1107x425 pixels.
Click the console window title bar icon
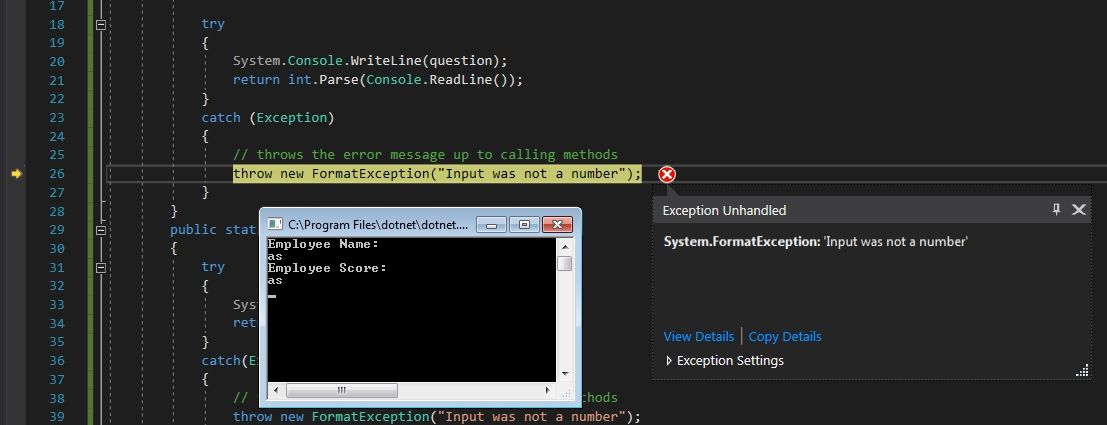275,224
